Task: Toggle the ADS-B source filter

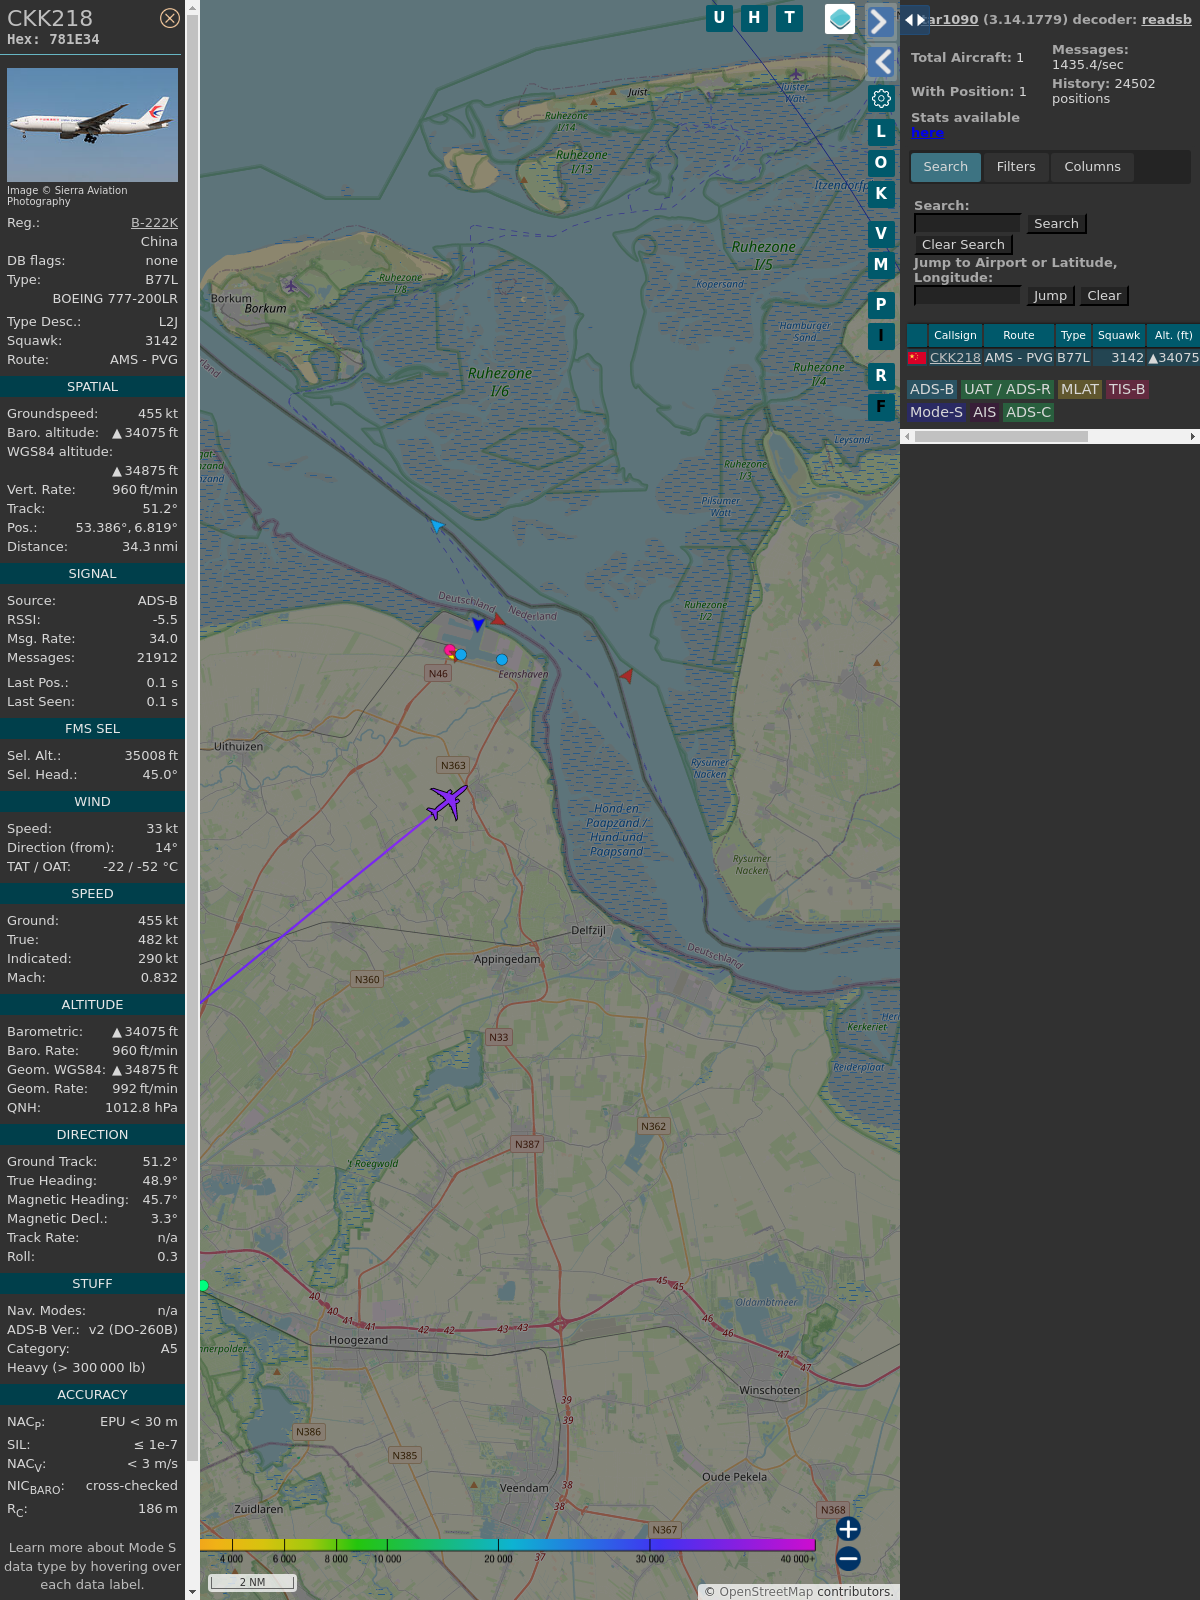Action: pyautogui.click(x=931, y=389)
